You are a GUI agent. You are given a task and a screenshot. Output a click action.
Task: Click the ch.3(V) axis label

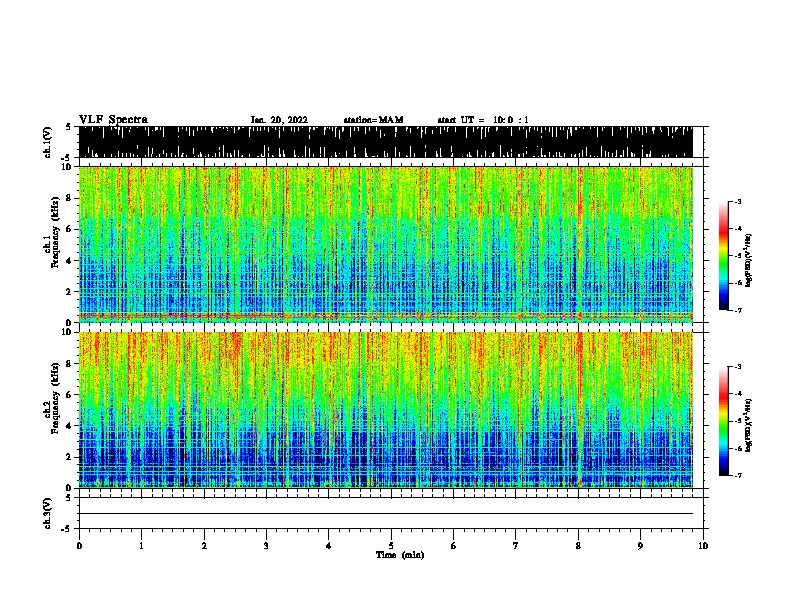tap(48, 513)
